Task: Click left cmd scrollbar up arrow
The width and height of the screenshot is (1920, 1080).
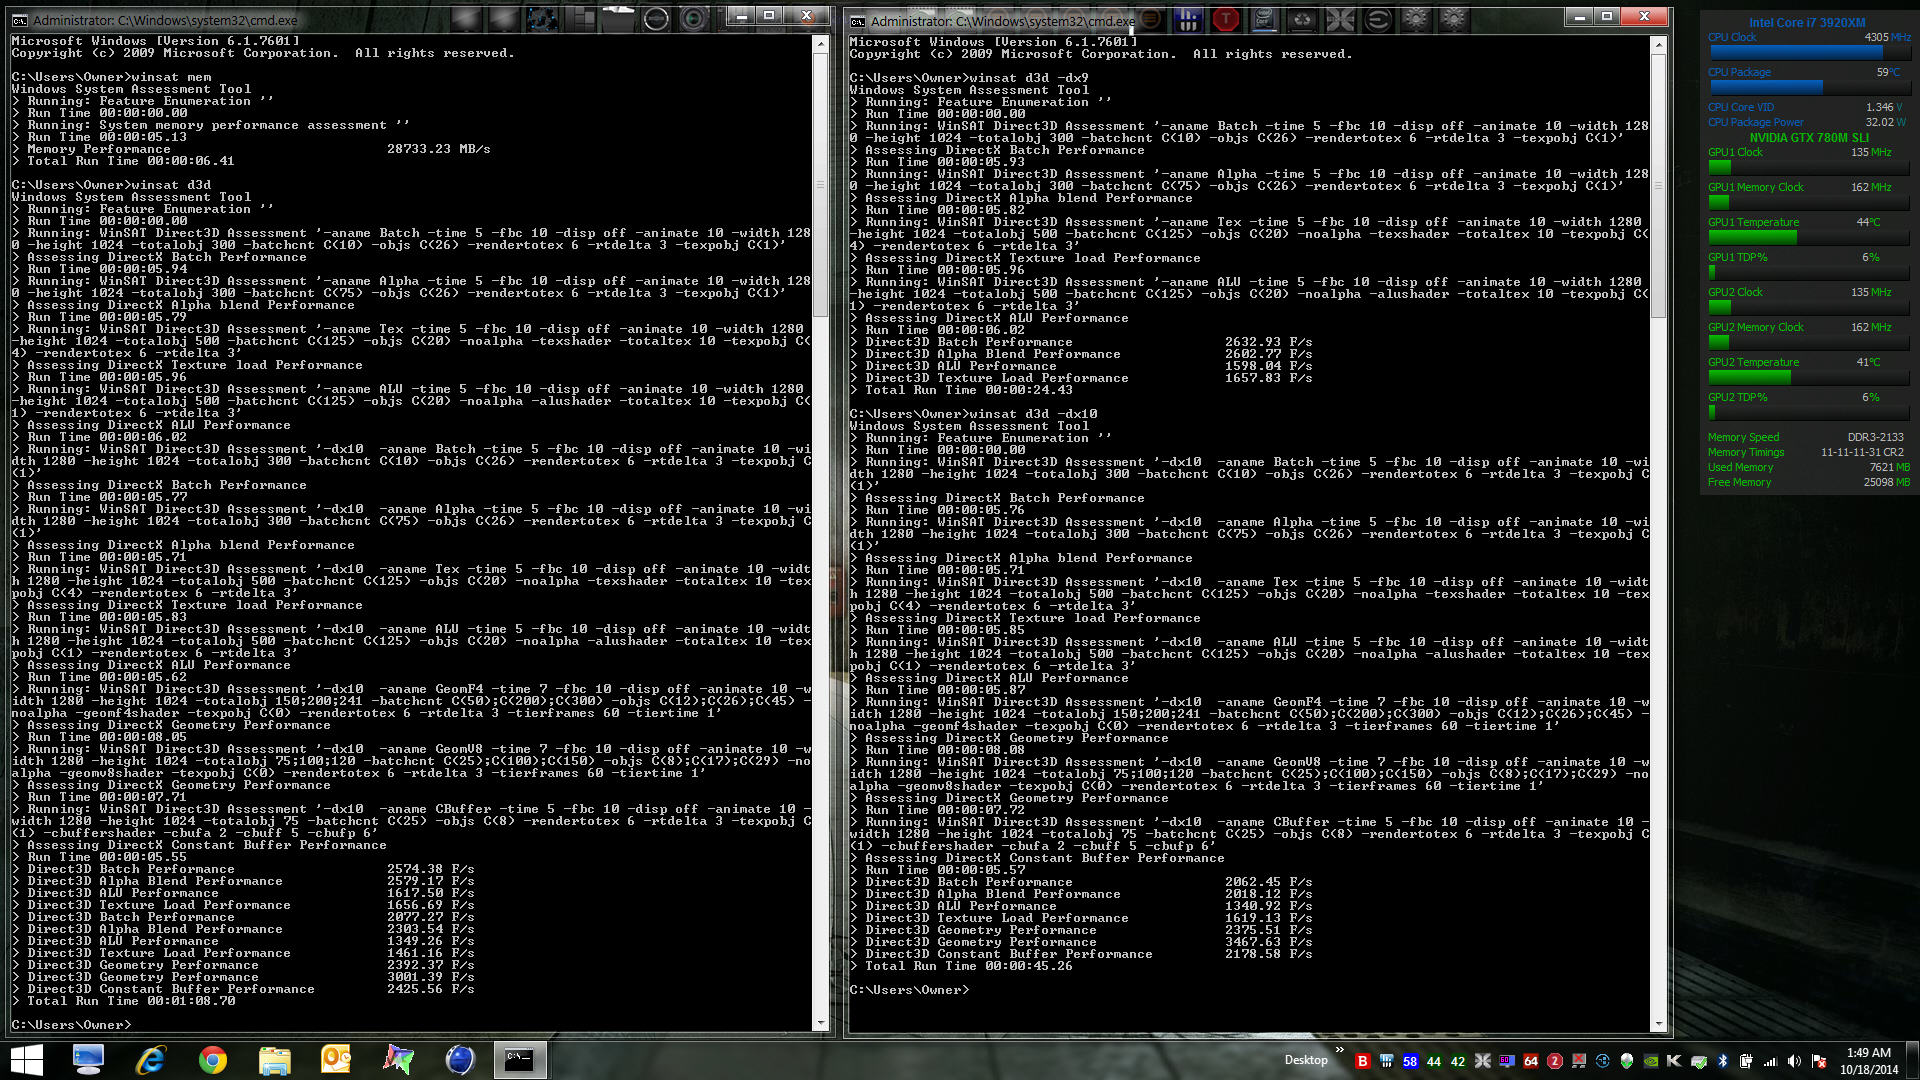Action: pos(821,44)
